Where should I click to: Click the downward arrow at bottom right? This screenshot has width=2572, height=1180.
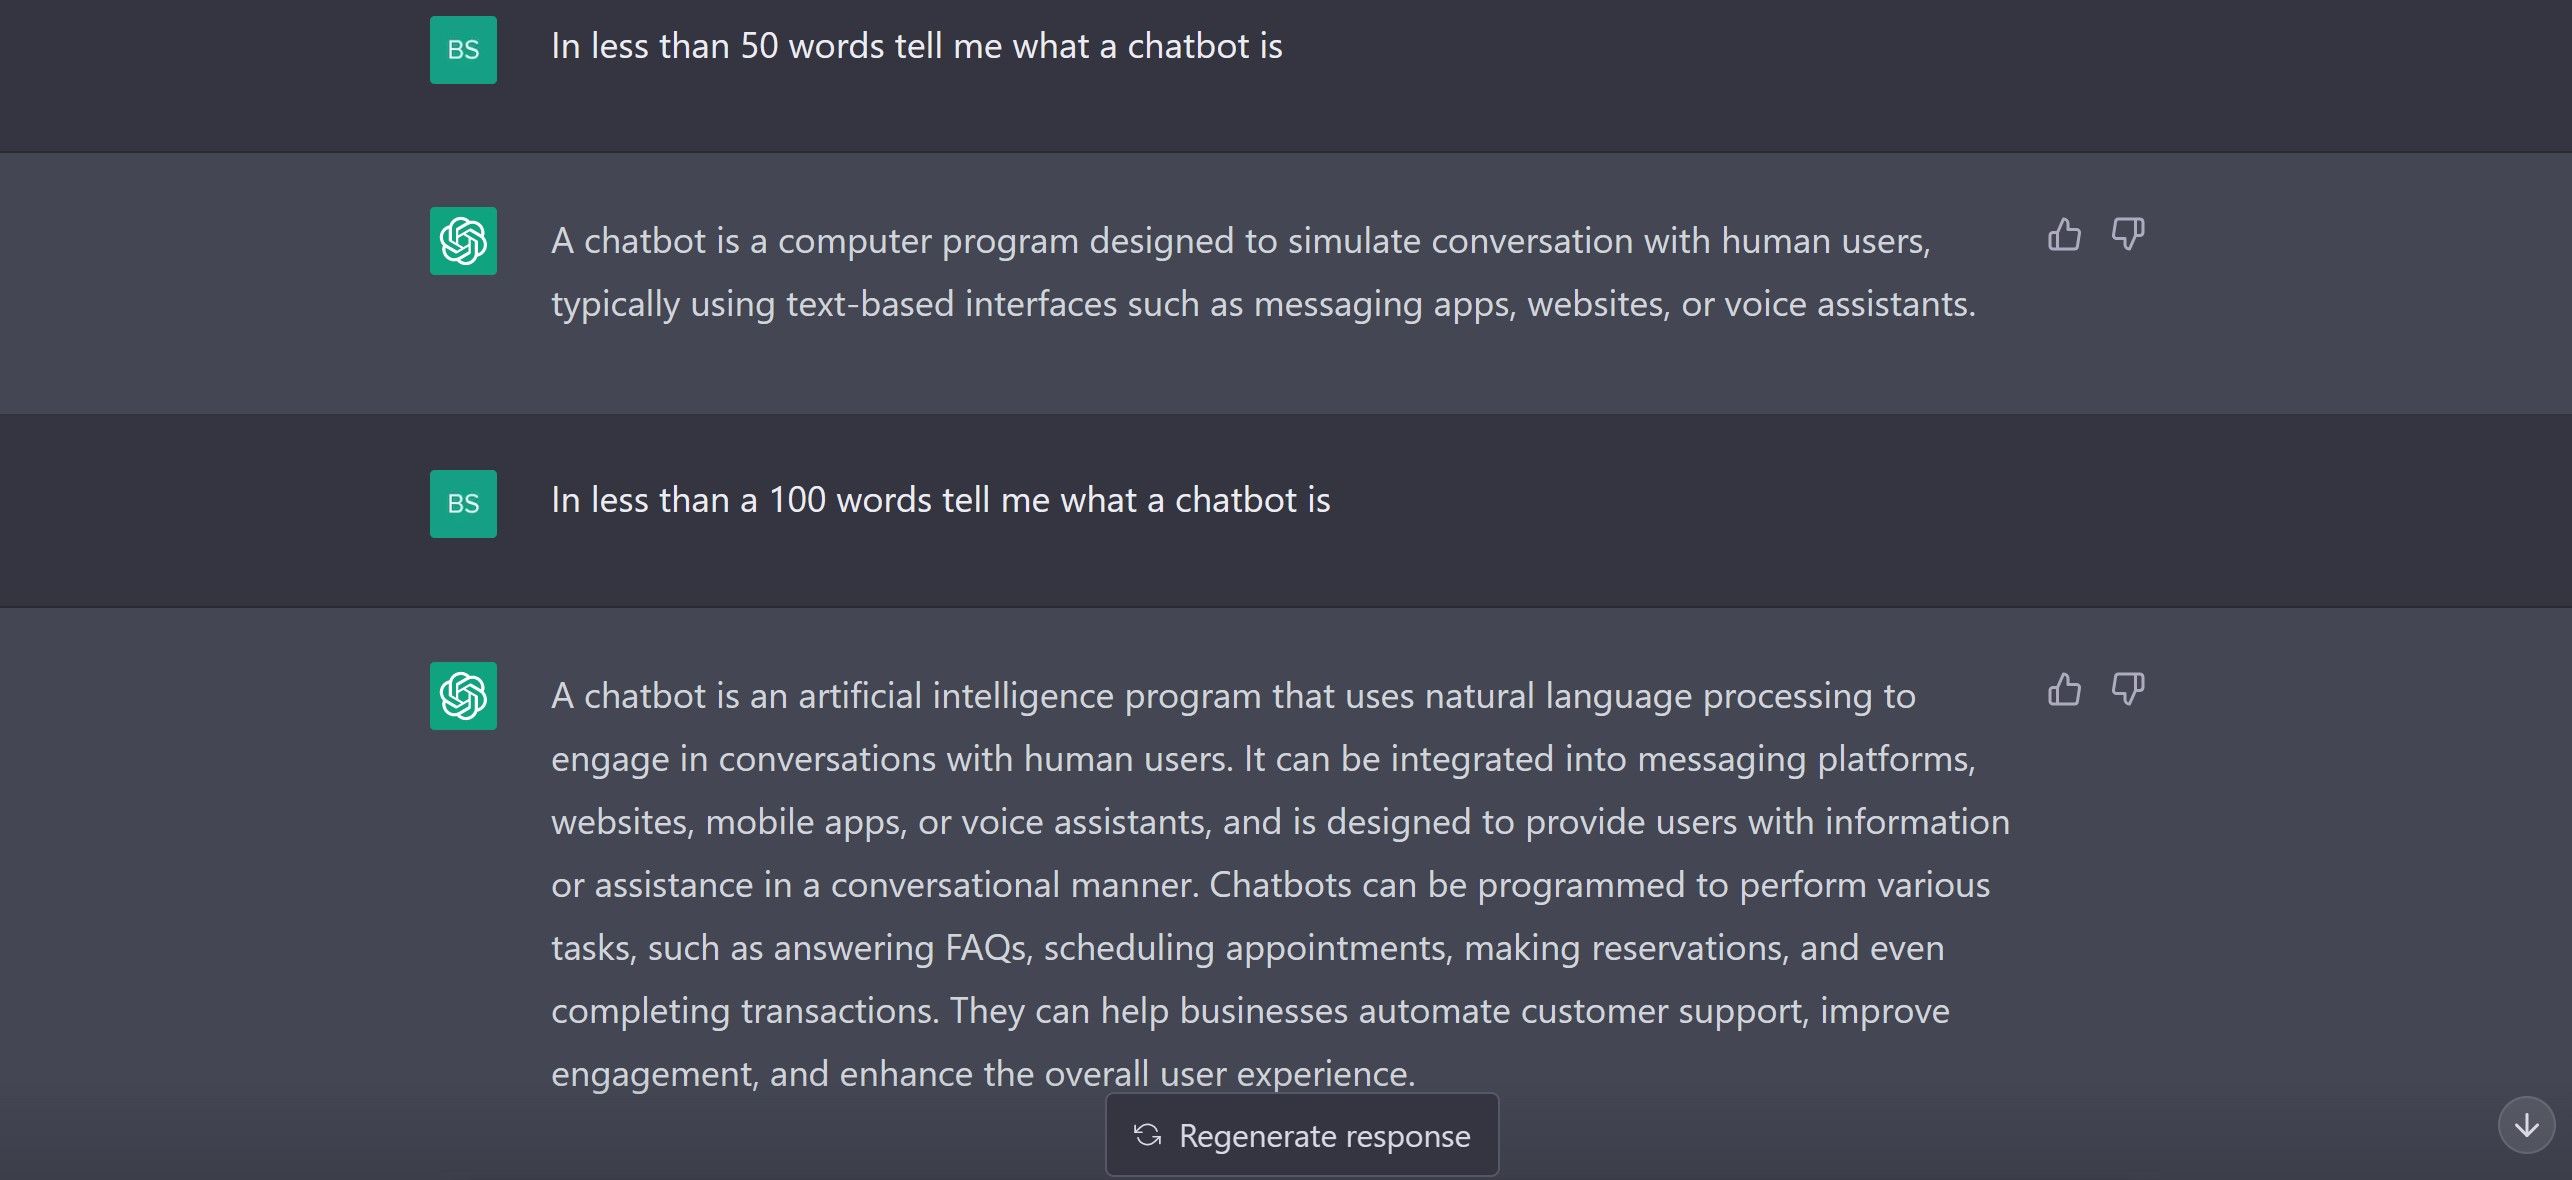(2528, 1124)
